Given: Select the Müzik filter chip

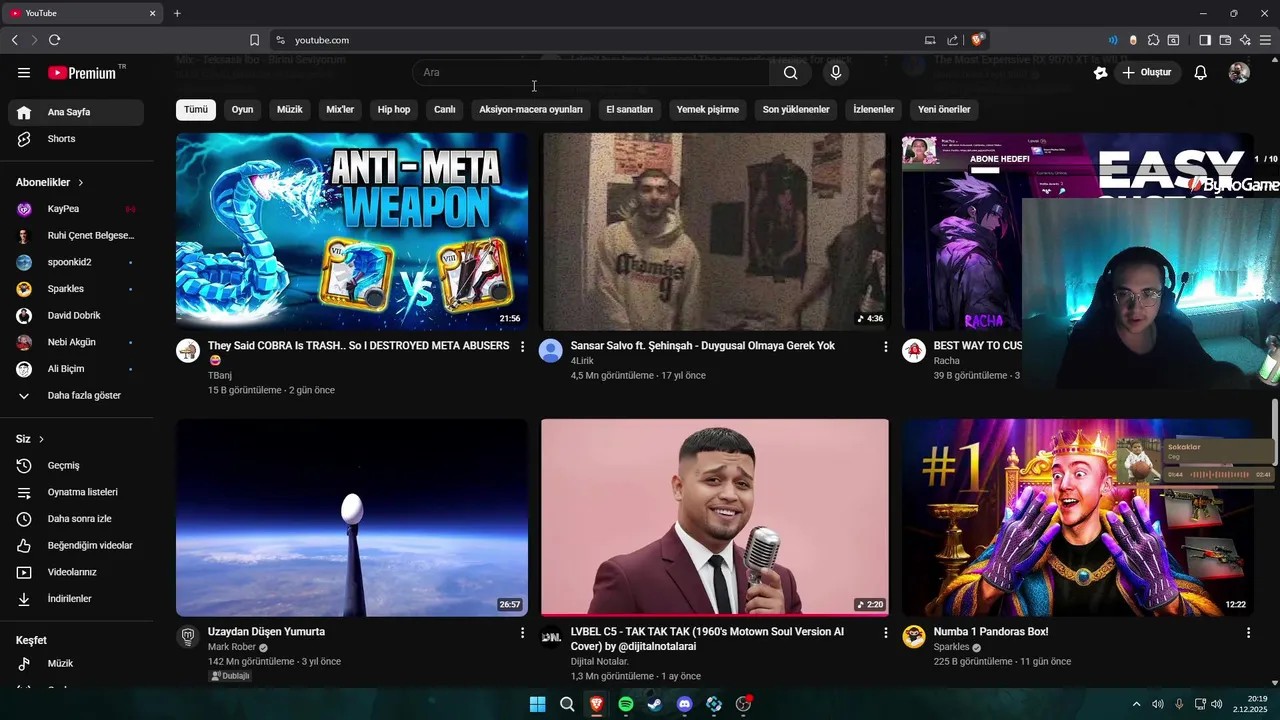Looking at the screenshot, I should pos(290,110).
